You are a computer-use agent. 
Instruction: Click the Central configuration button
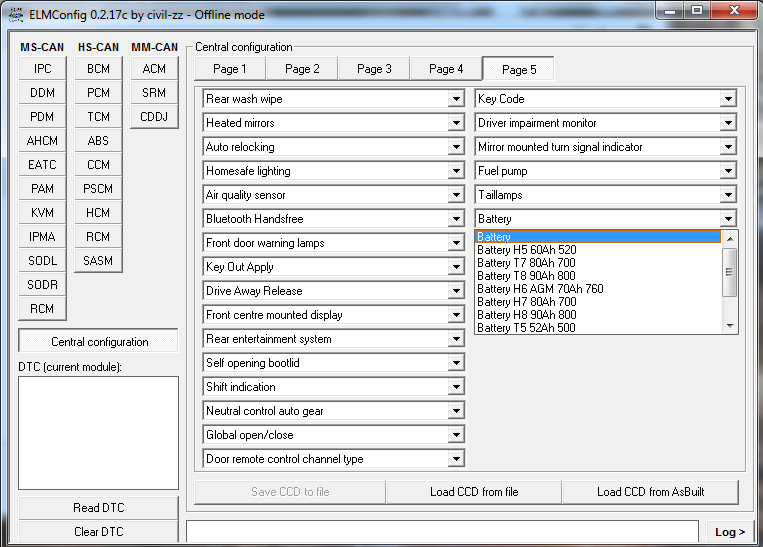coord(99,342)
